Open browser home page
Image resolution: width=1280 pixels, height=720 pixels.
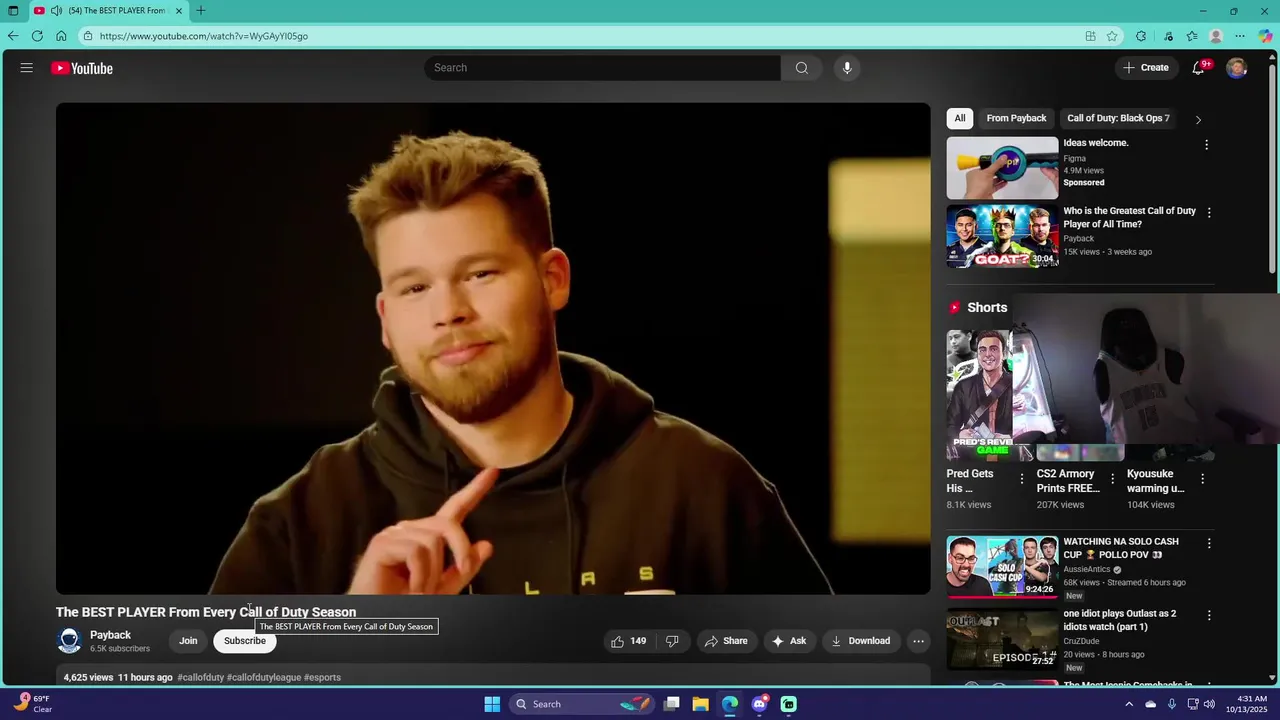61,36
